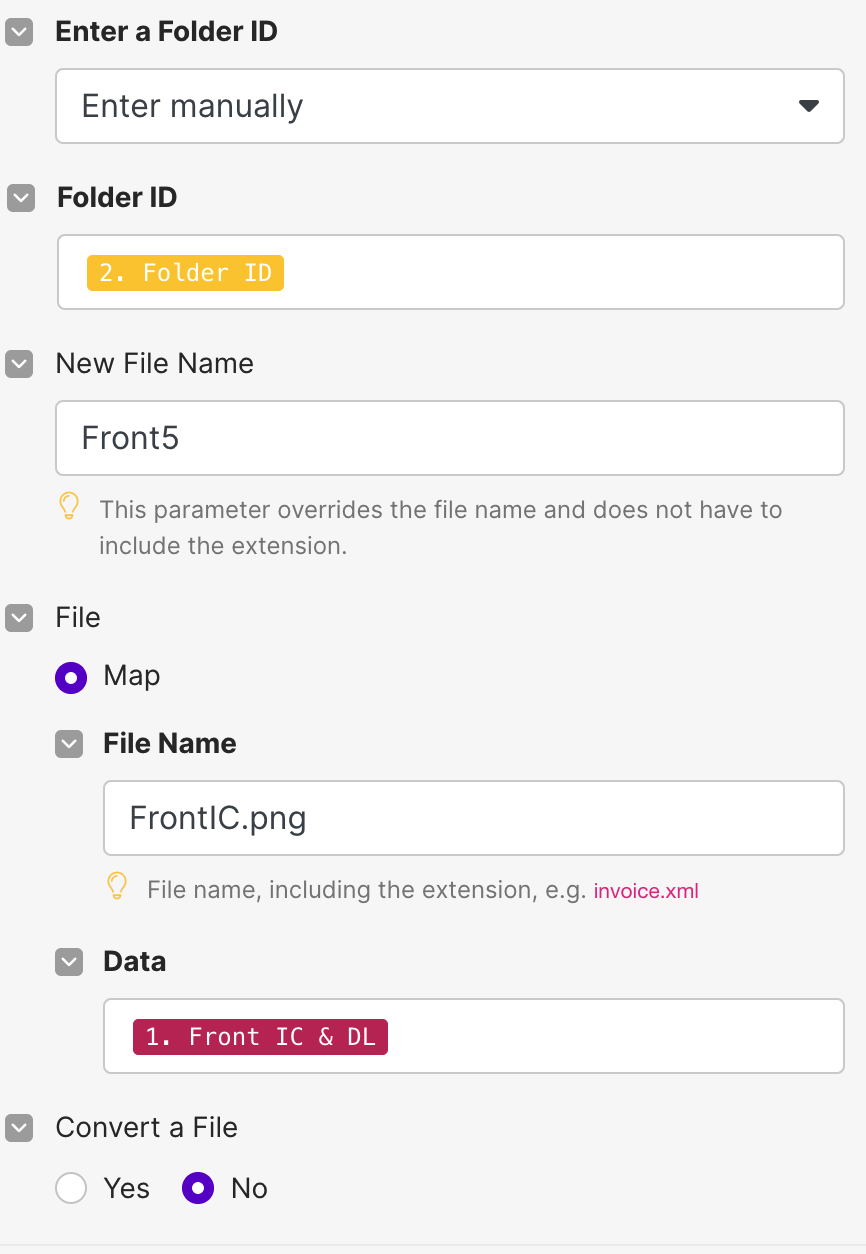866x1254 pixels.
Task: Click the lightbulb tip icon under File Name
Action: click(116, 888)
